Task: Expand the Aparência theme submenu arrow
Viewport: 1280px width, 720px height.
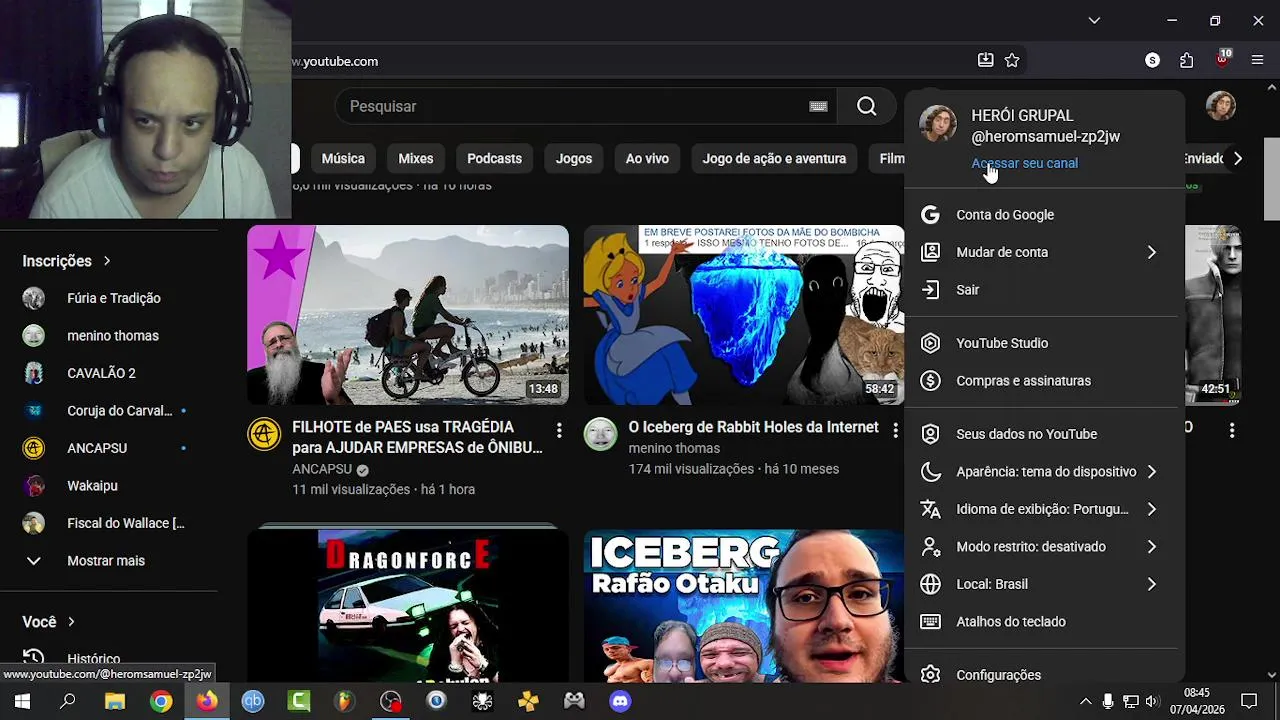Action: pos(1151,472)
